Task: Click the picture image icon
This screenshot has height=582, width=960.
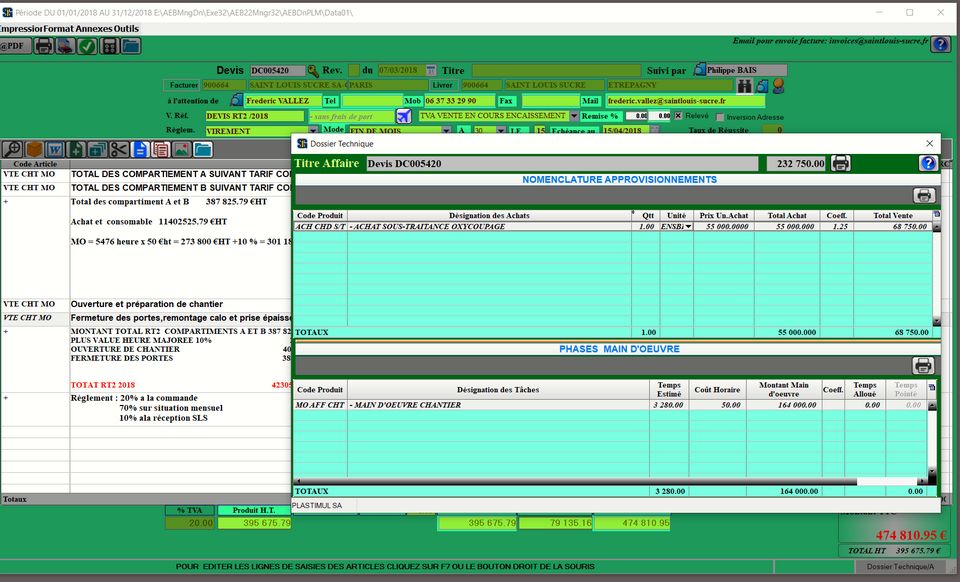Action: coord(182,149)
